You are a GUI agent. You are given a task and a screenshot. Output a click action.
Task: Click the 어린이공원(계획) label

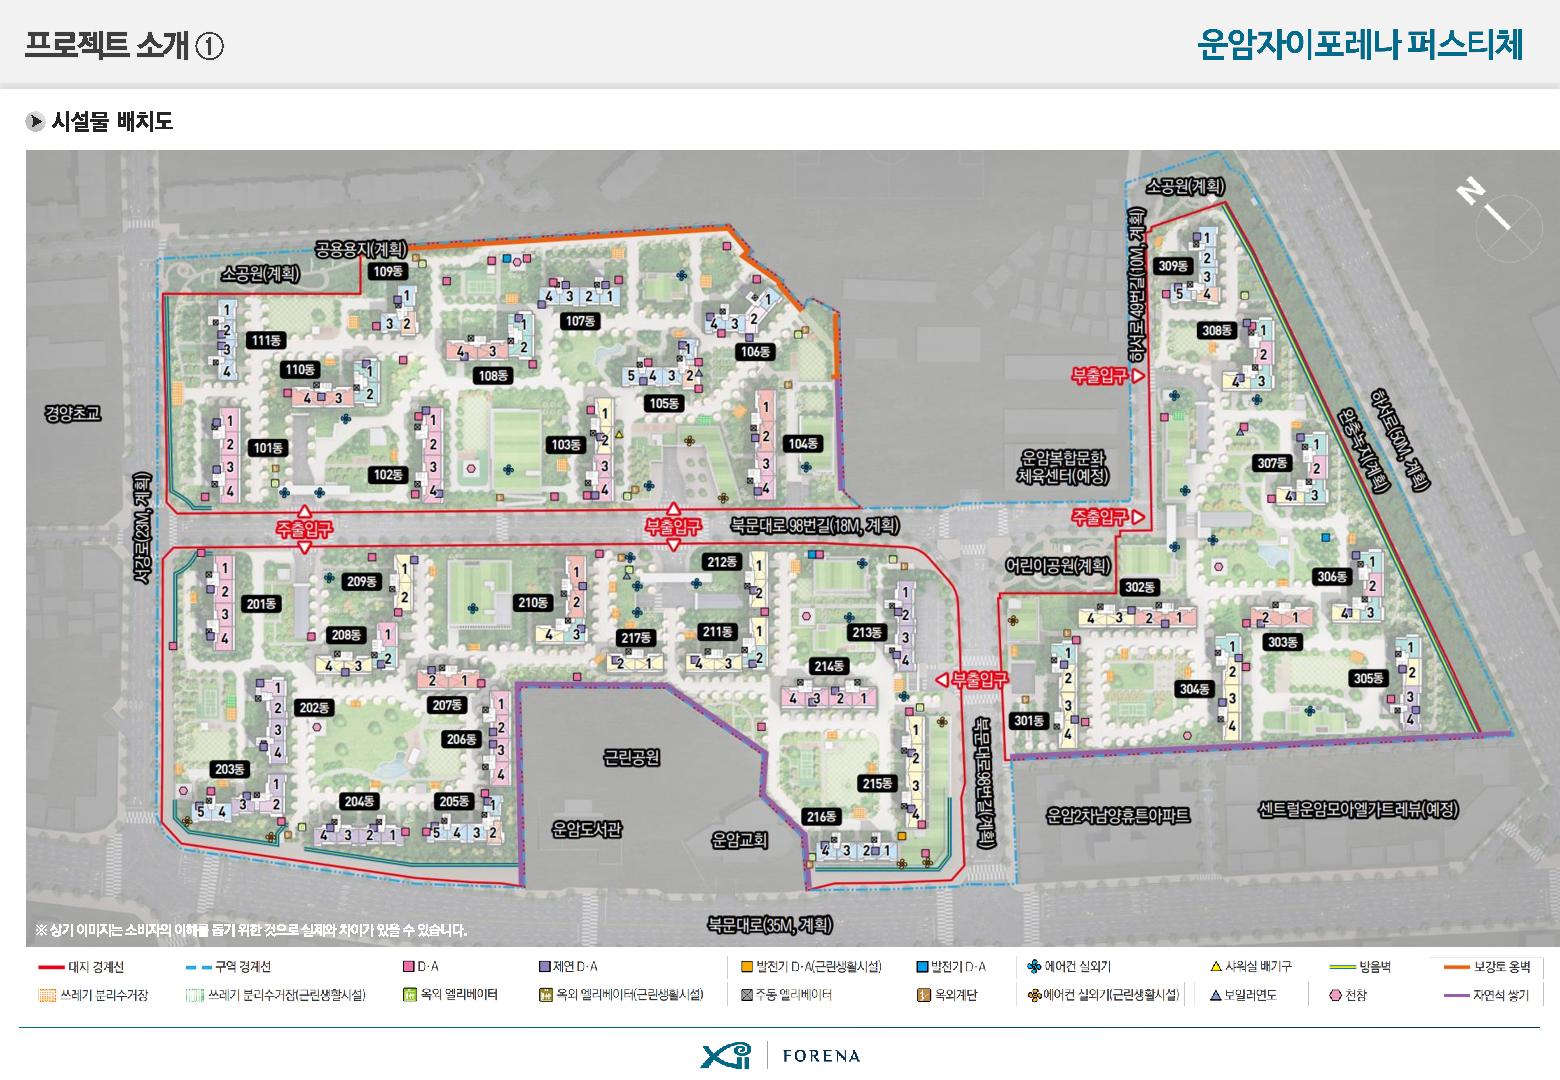pyautogui.click(x=1059, y=566)
